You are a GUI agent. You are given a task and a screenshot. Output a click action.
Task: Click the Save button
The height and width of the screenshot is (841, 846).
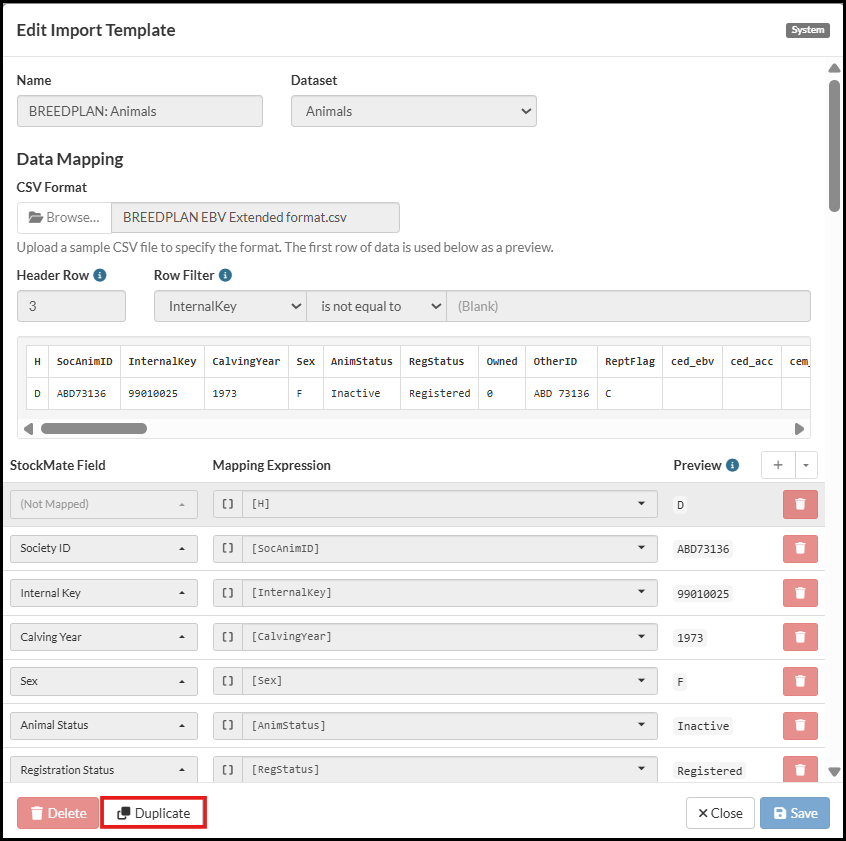point(795,813)
